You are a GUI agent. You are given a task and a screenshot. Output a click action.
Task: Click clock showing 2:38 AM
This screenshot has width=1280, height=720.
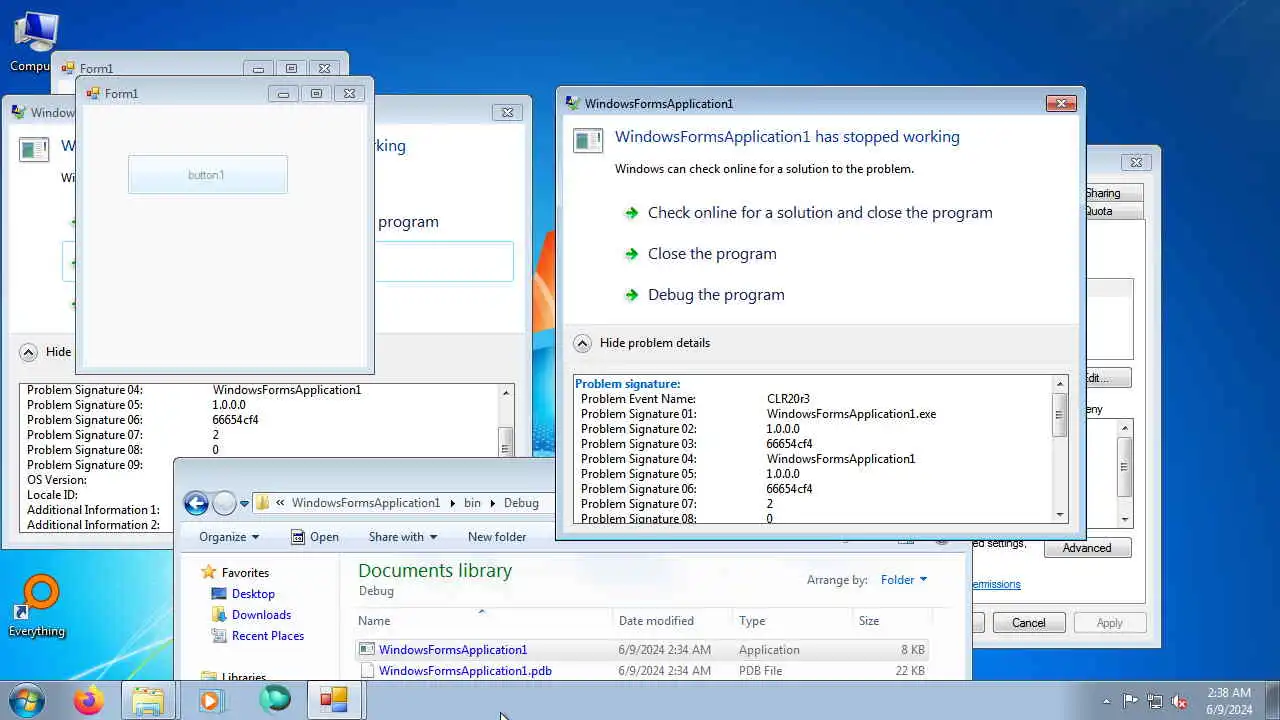(x=1228, y=701)
